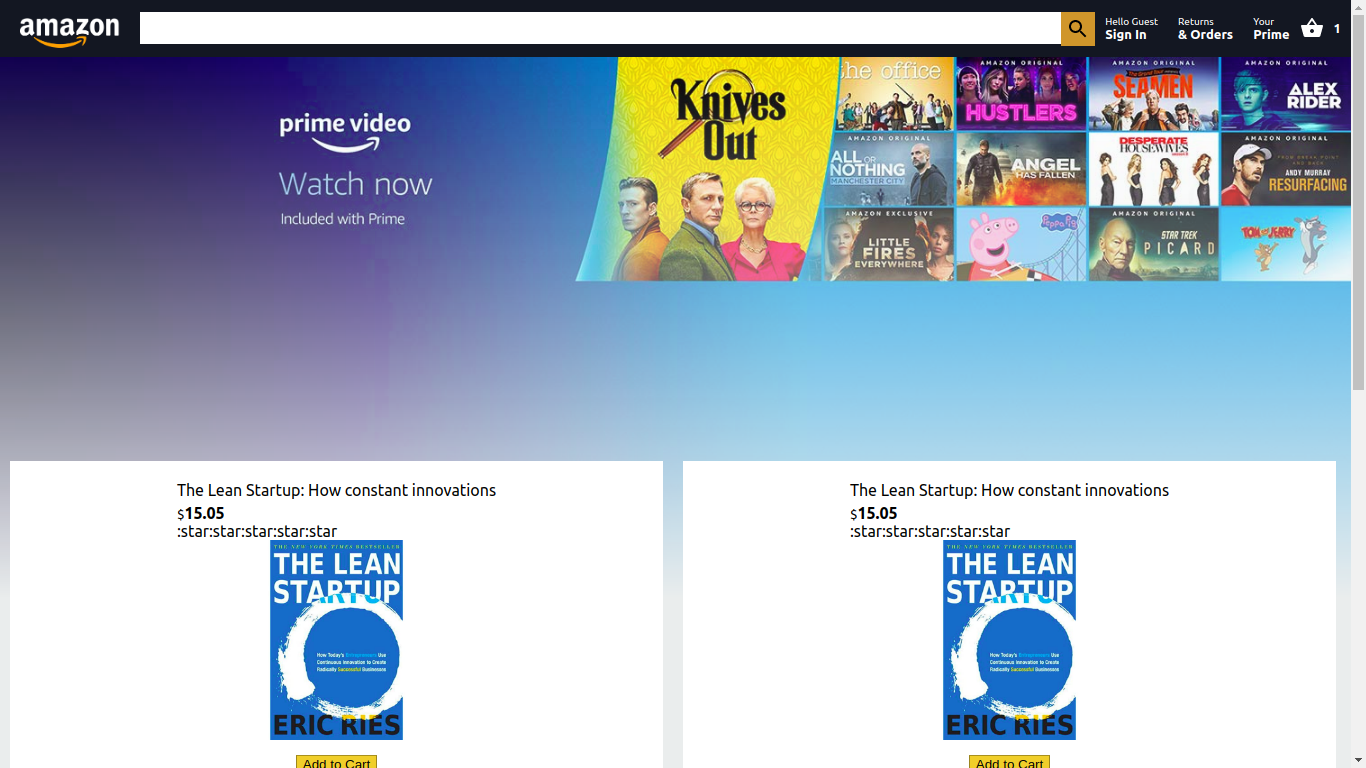The height and width of the screenshot is (768, 1366).
Task: Click the left product title text
Action: point(336,490)
